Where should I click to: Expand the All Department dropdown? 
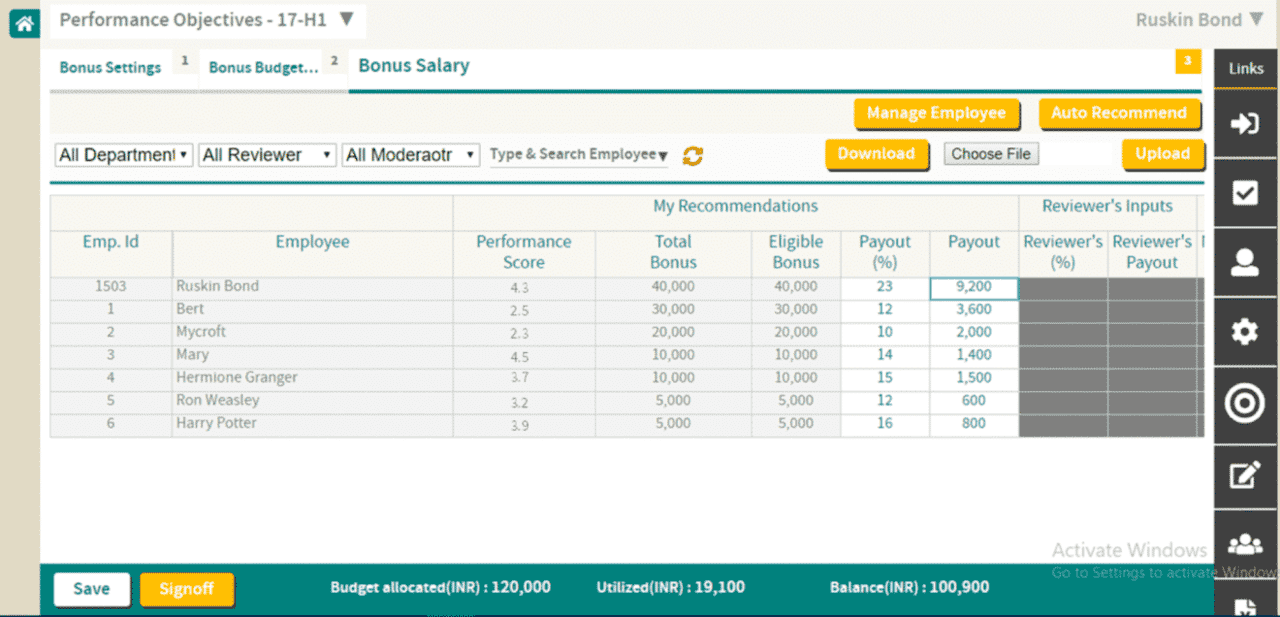(124, 155)
